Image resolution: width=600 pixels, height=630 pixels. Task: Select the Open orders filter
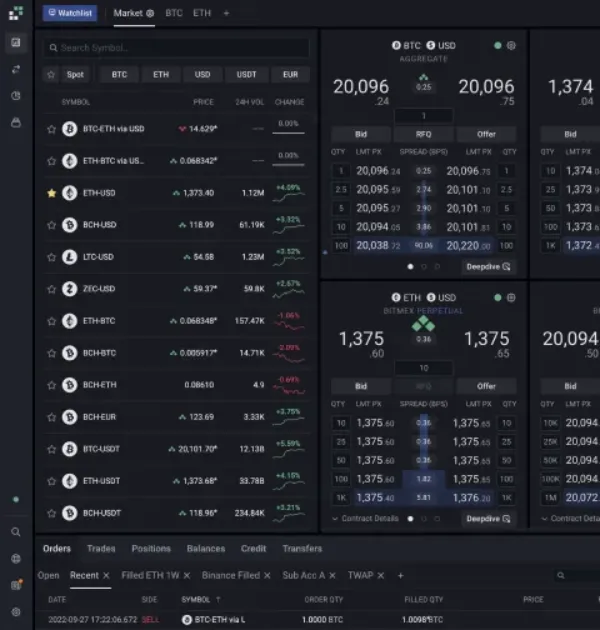(x=48, y=575)
